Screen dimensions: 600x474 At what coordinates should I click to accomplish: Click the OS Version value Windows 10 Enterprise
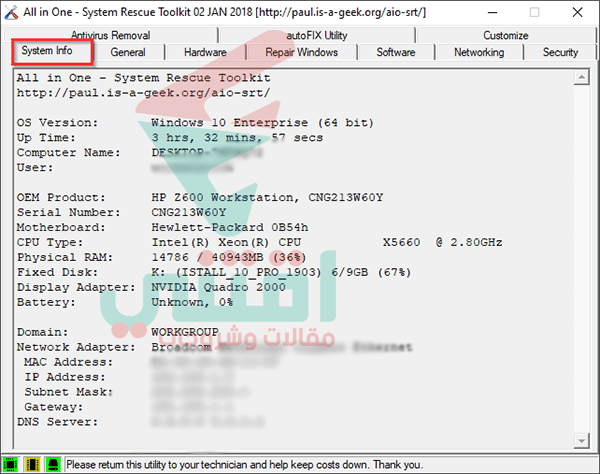pos(262,123)
